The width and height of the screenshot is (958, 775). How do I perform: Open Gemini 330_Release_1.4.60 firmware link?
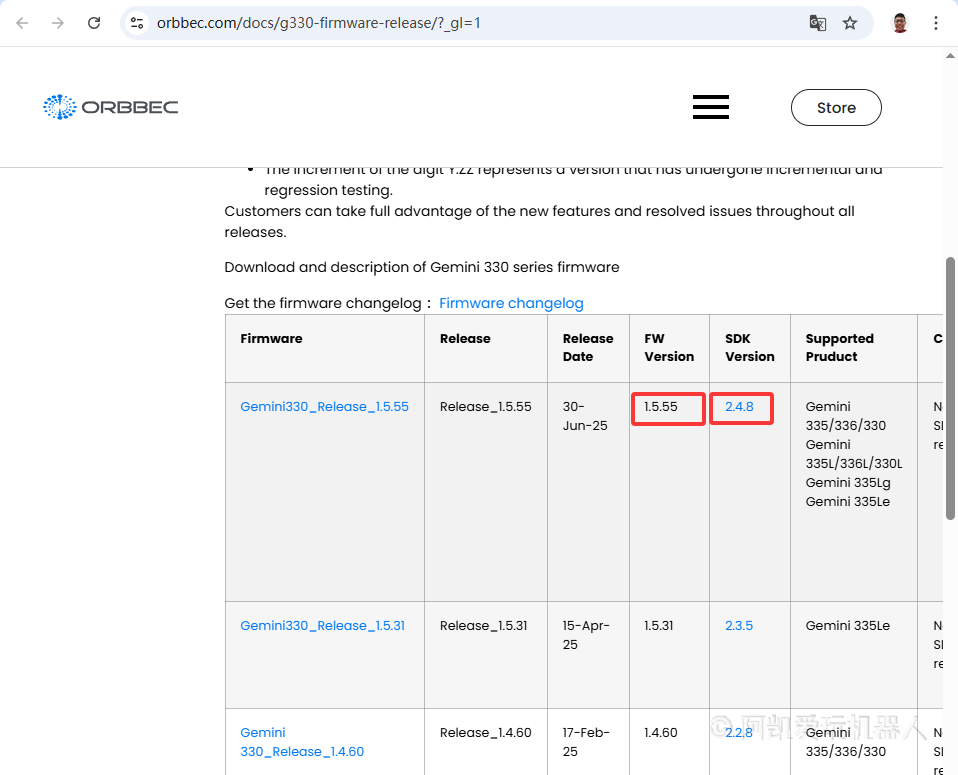pyautogui.click(x=302, y=742)
